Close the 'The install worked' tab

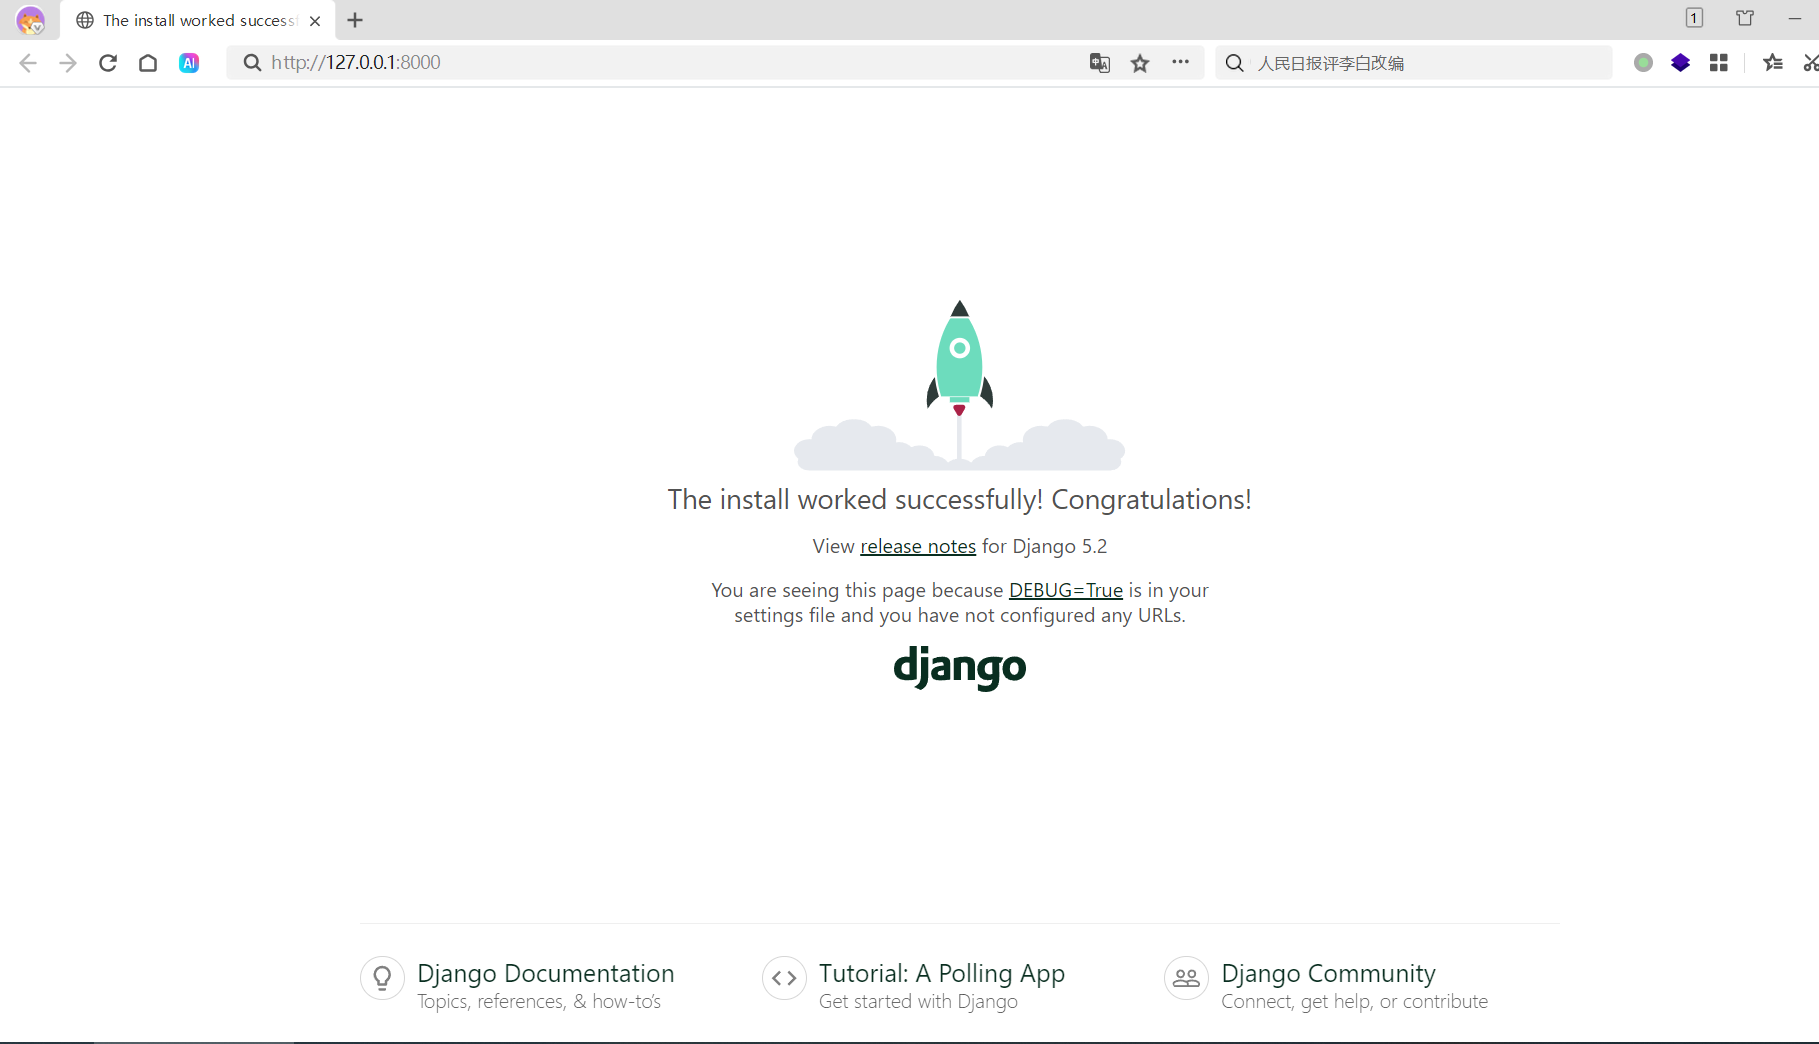click(x=315, y=21)
